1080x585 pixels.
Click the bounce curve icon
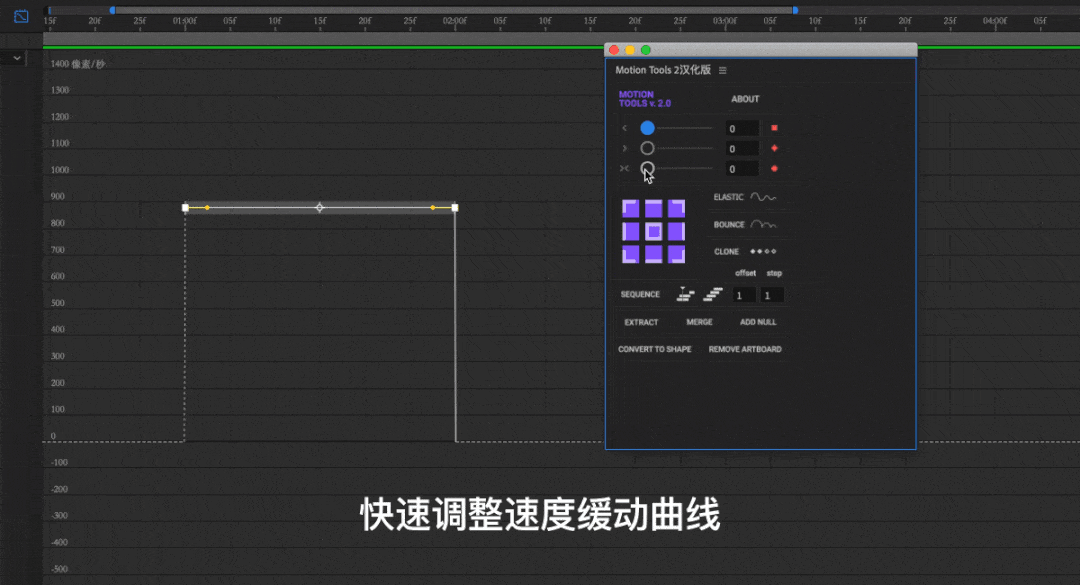[763, 225]
